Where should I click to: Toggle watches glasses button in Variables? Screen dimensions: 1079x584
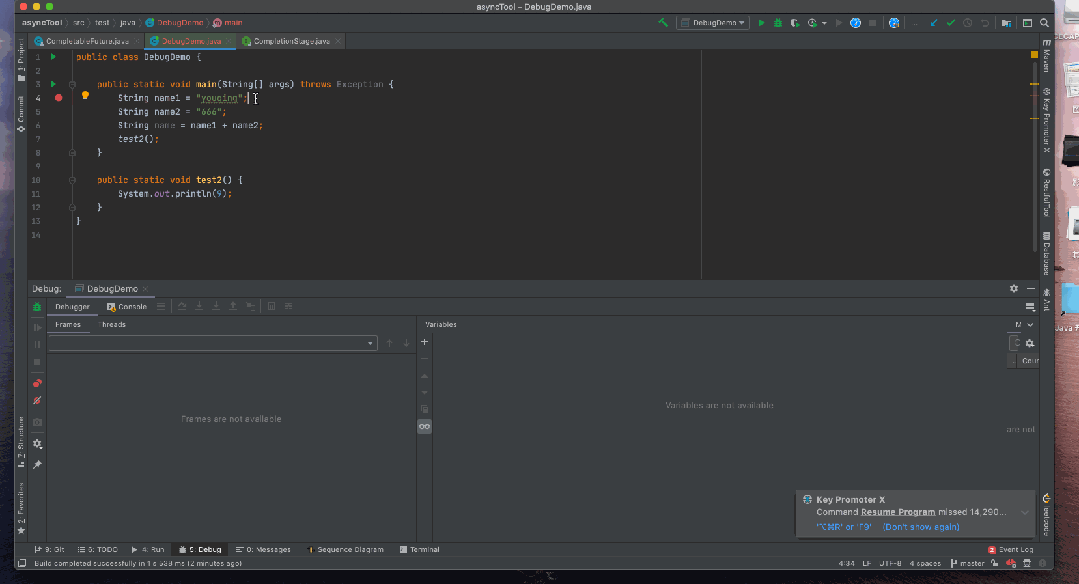click(x=425, y=426)
